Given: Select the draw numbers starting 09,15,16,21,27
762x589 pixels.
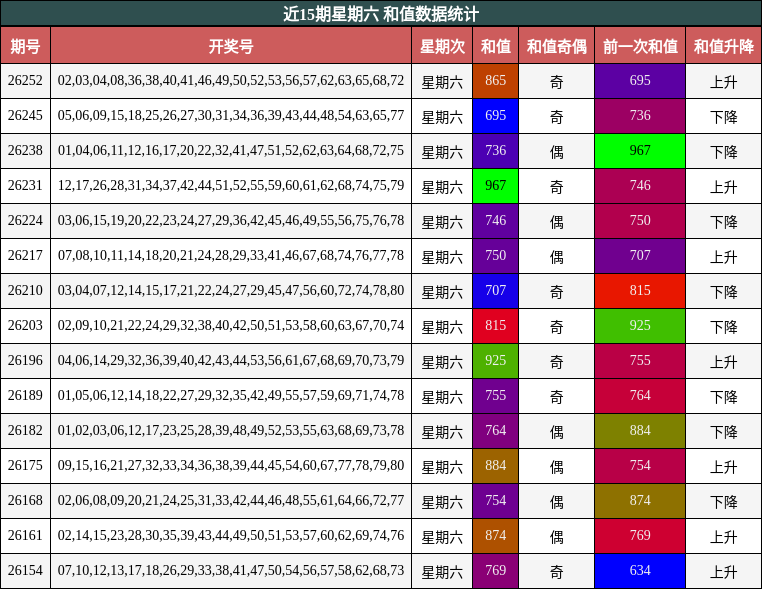Looking at the screenshot, I should 231,465.
